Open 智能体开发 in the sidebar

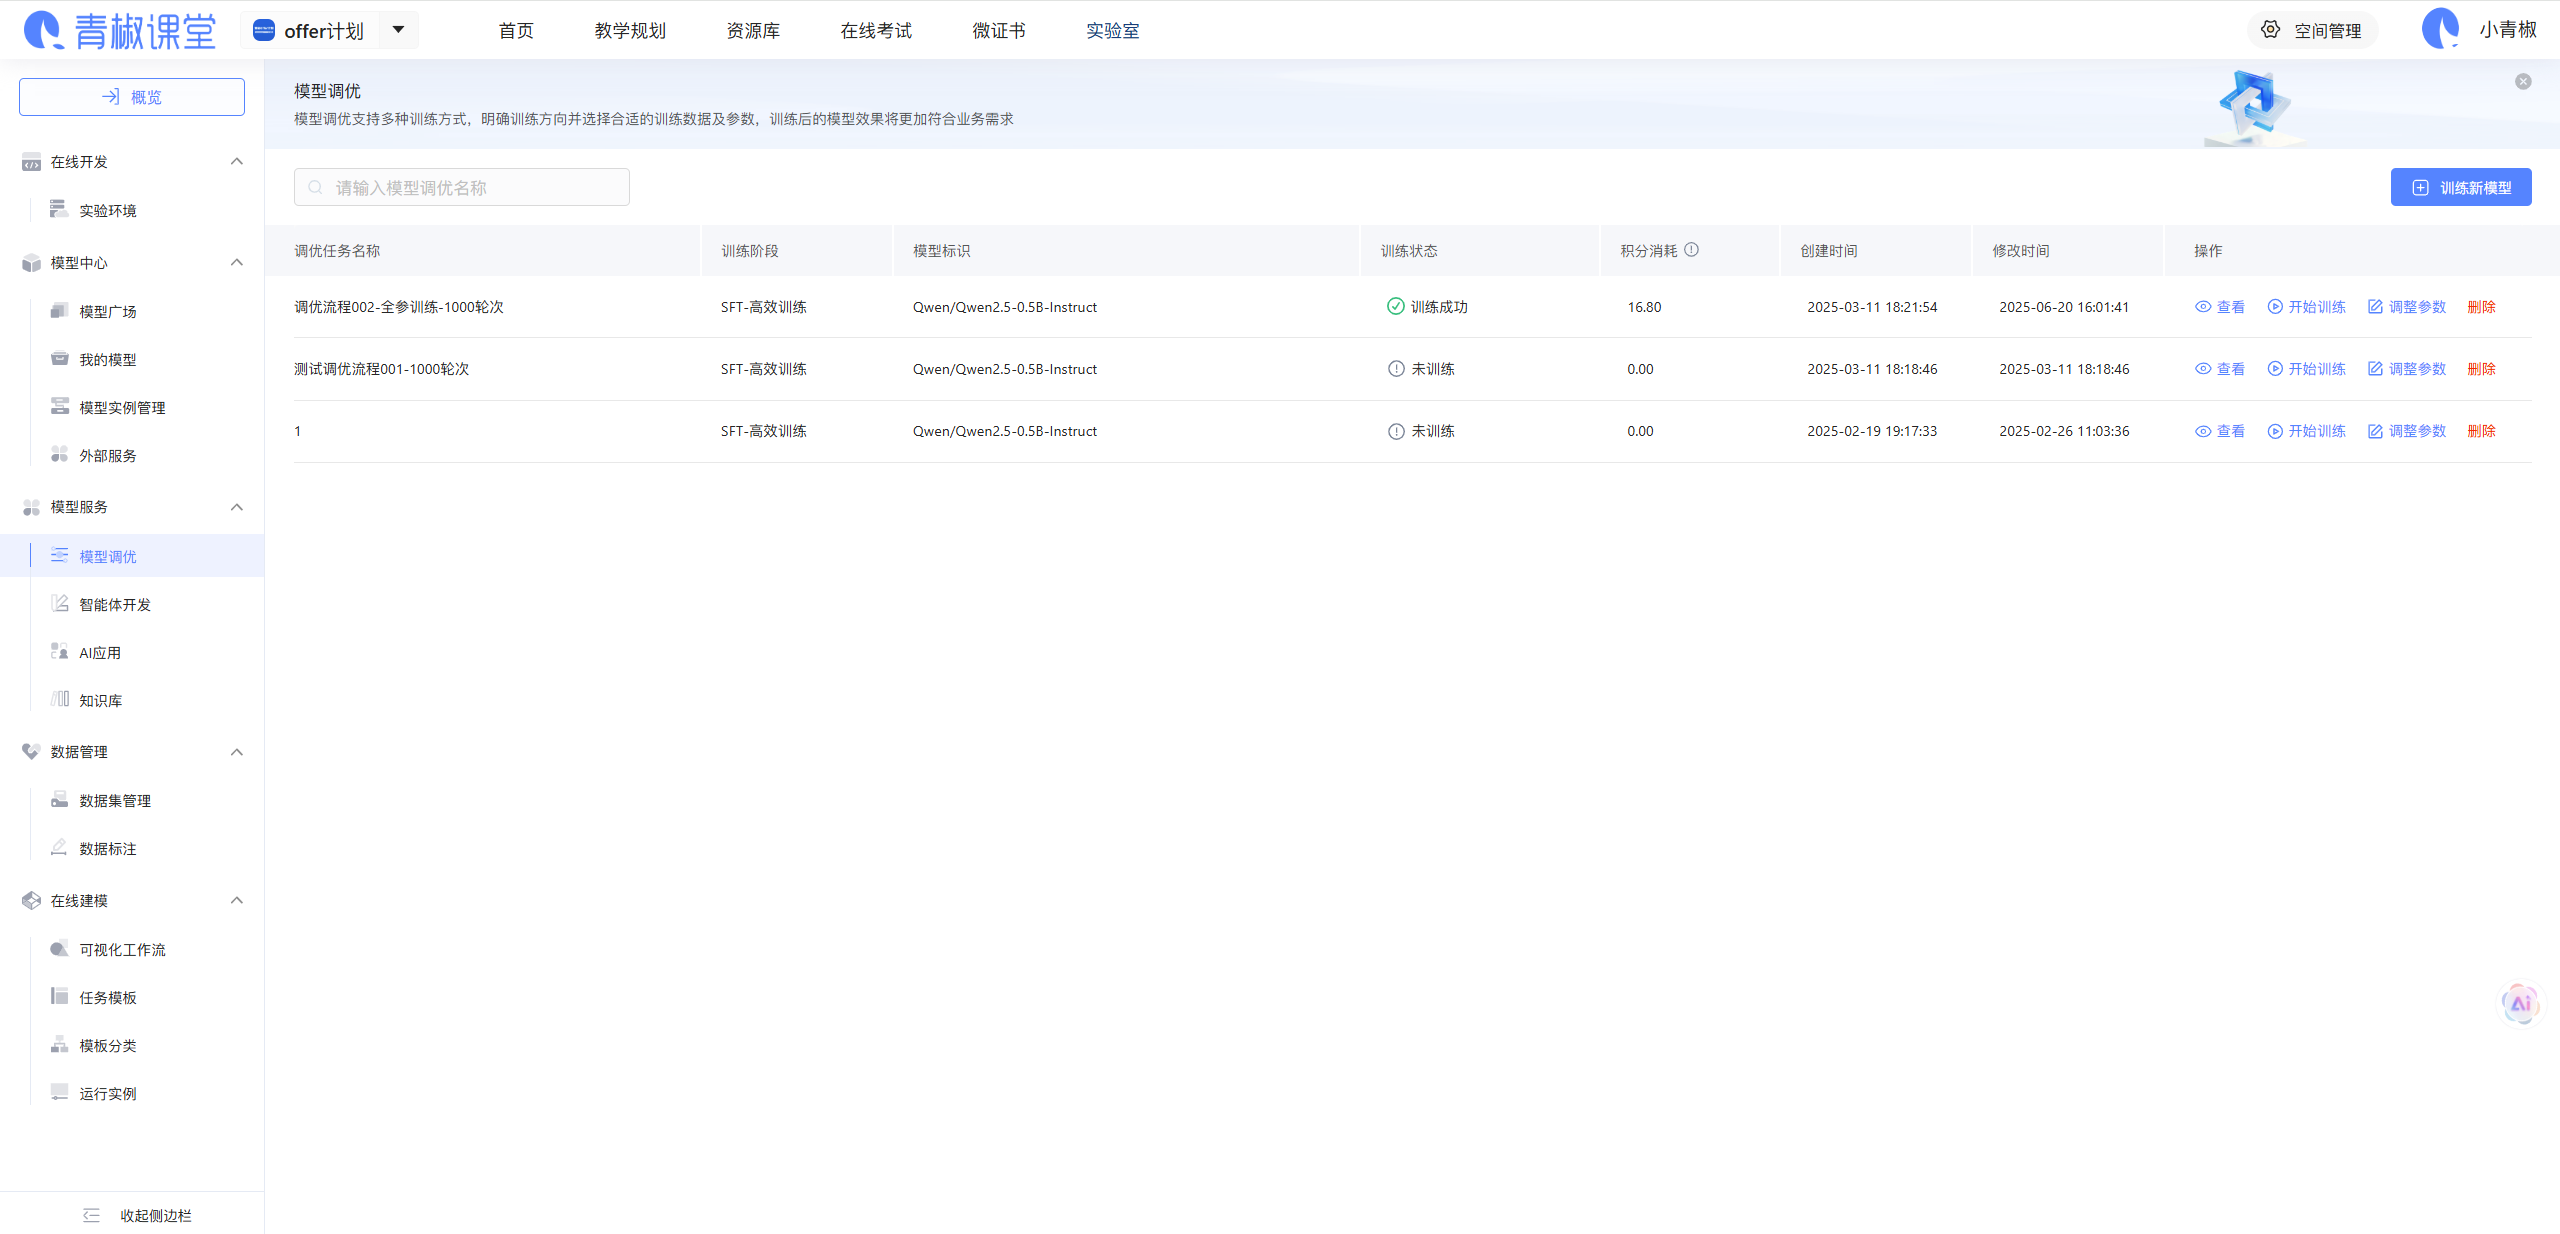click(115, 605)
